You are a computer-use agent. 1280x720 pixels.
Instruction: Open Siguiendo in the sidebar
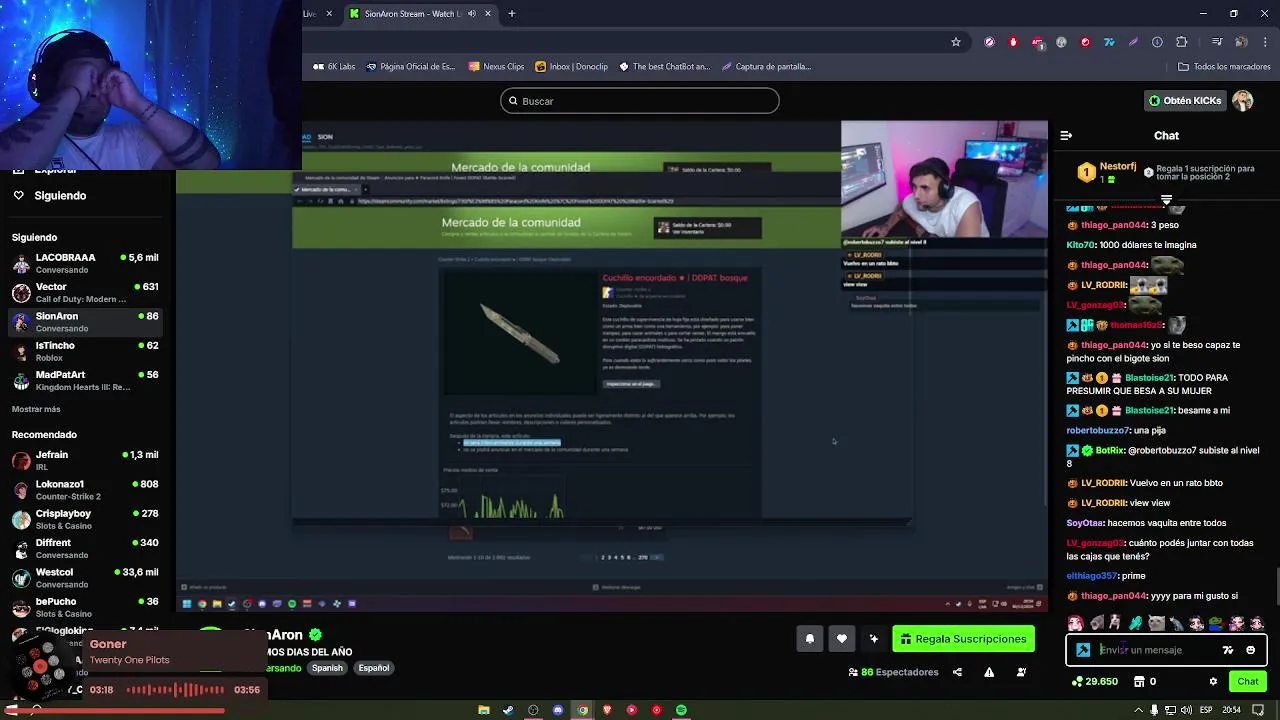coord(60,196)
